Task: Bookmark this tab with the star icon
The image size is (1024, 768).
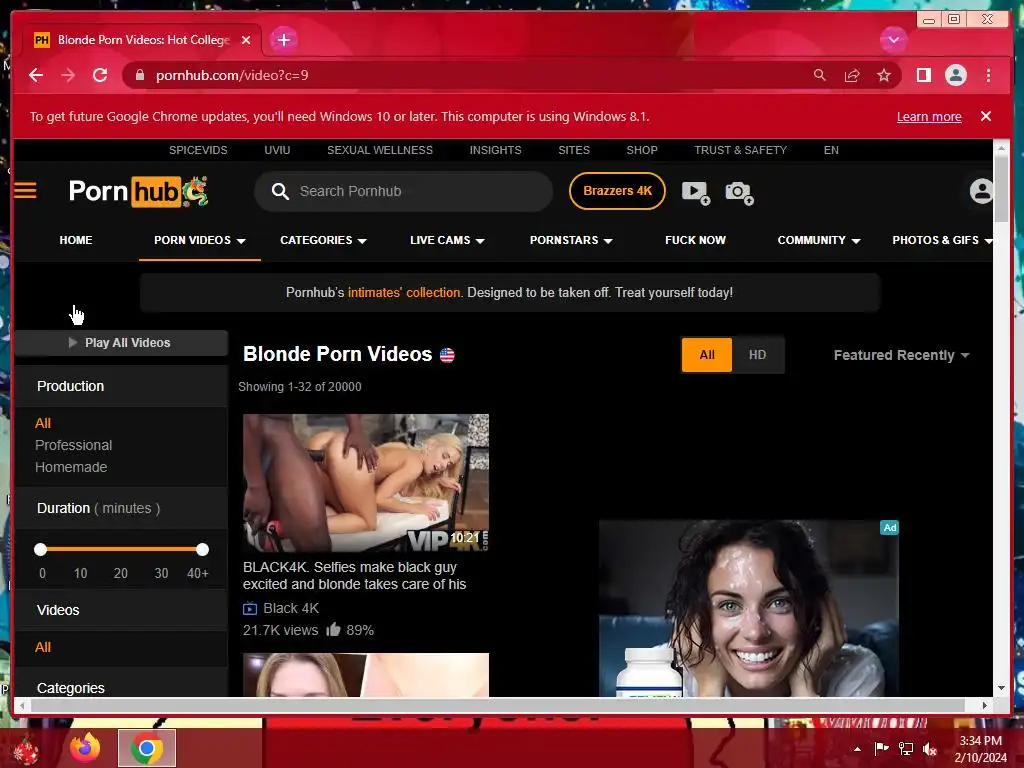Action: click(x=884, y=75)
